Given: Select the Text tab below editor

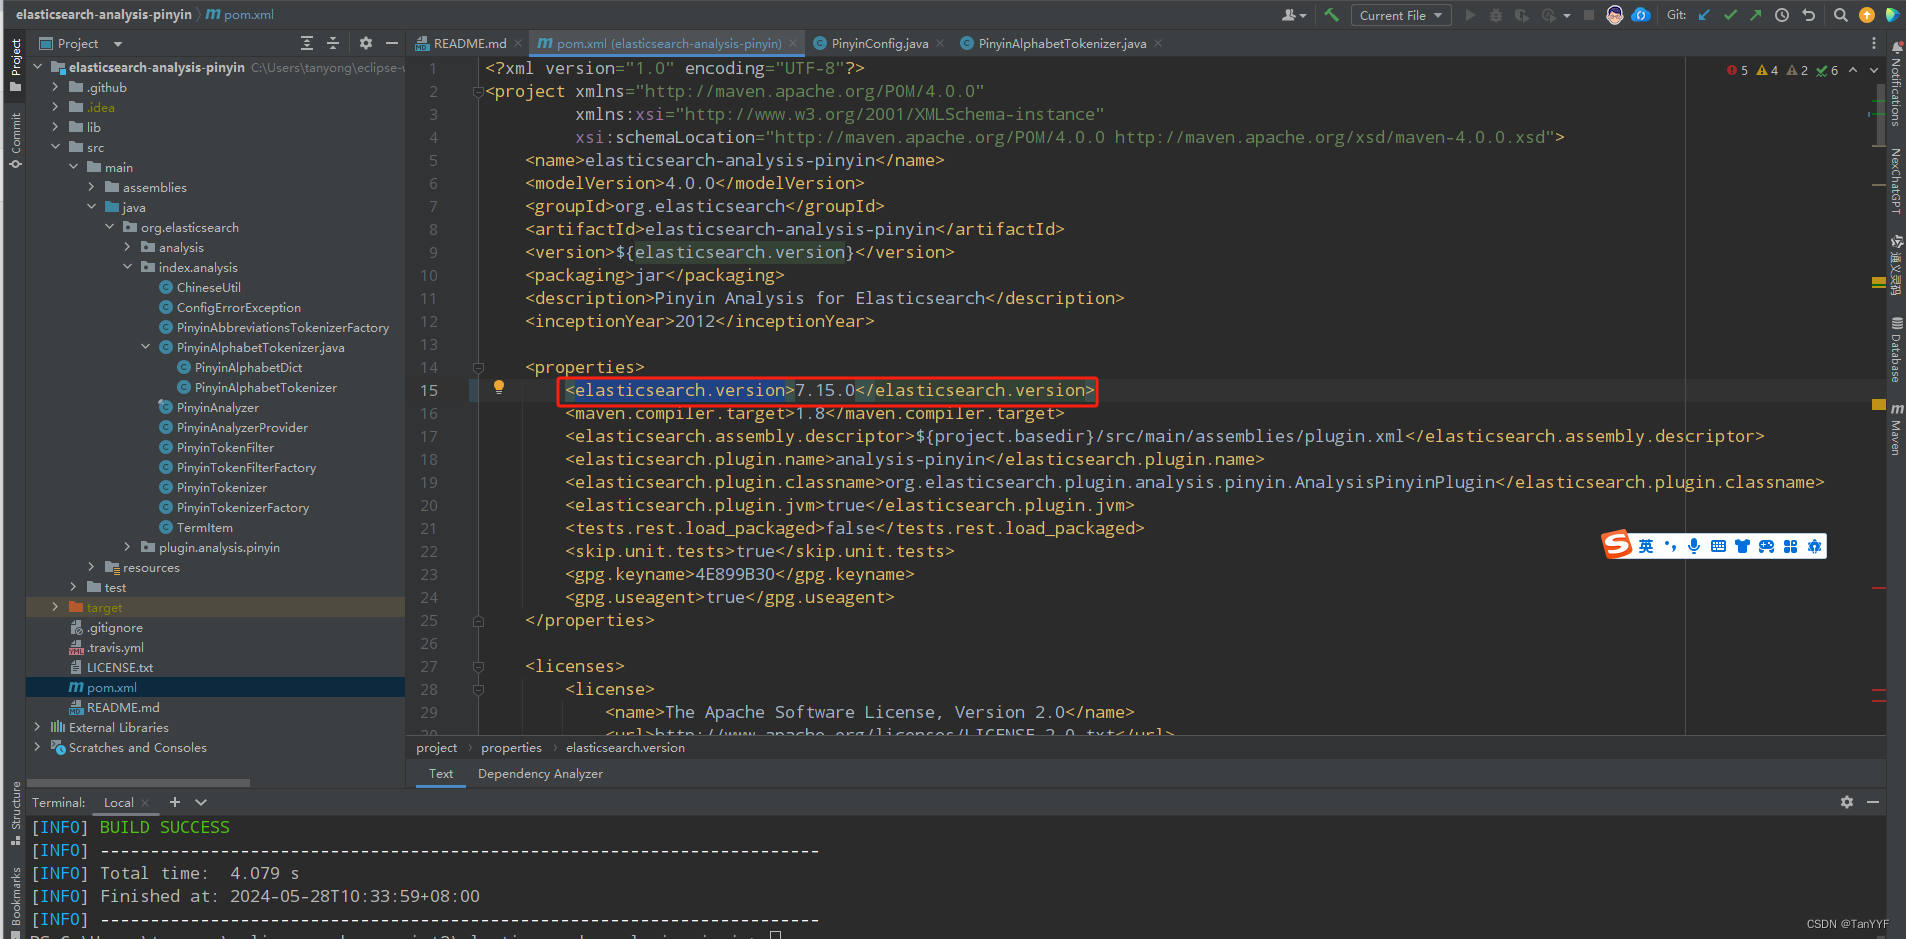Looking at the screenshot, I should 441,774.
